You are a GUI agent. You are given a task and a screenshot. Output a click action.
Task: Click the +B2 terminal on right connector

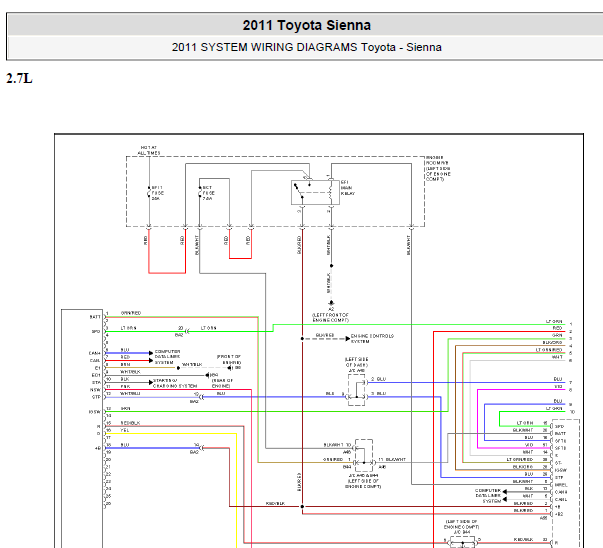(559, 514)
